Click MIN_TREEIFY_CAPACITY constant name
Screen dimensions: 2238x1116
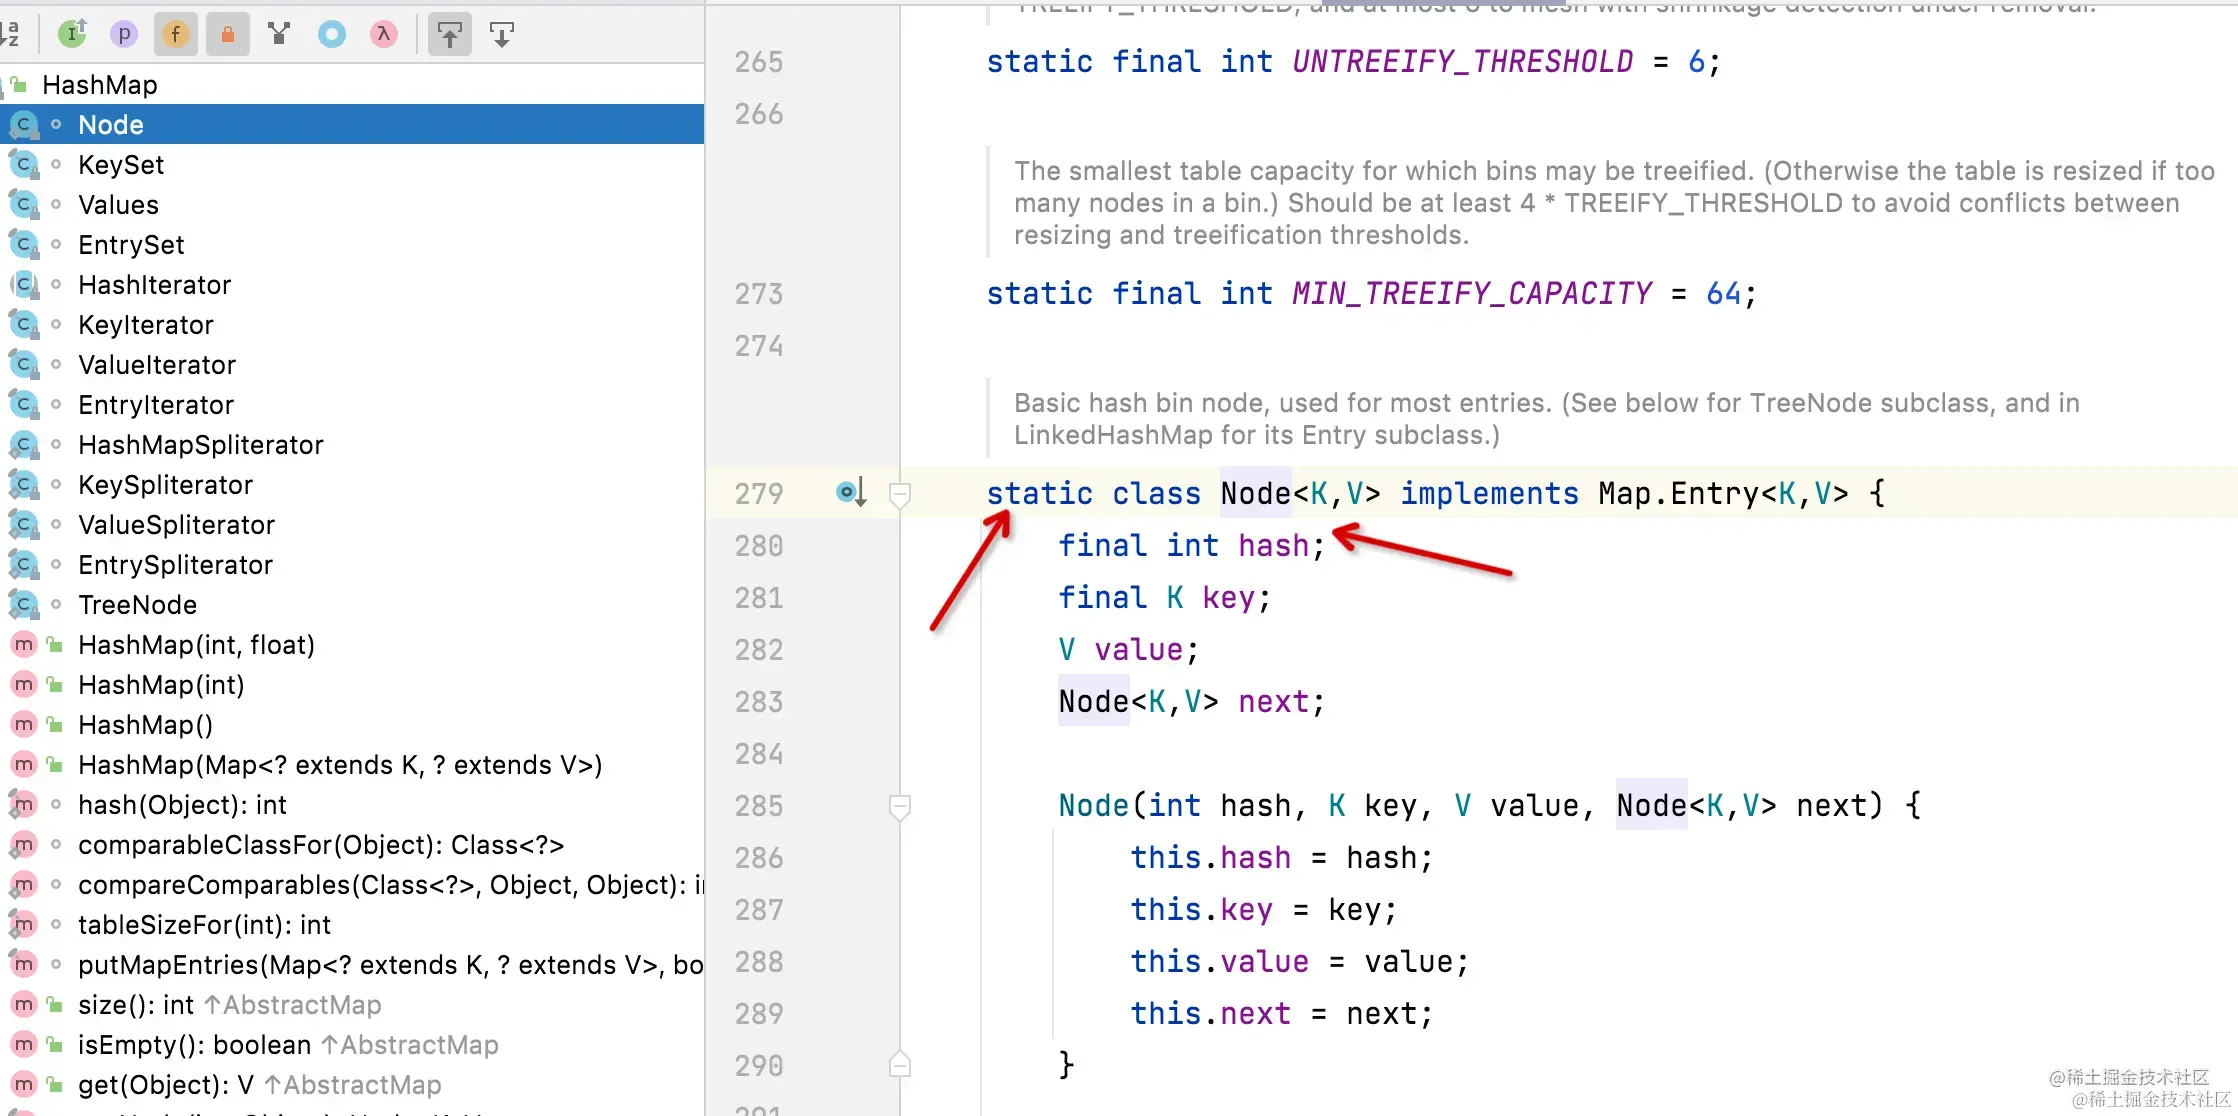coord(1471,294)
